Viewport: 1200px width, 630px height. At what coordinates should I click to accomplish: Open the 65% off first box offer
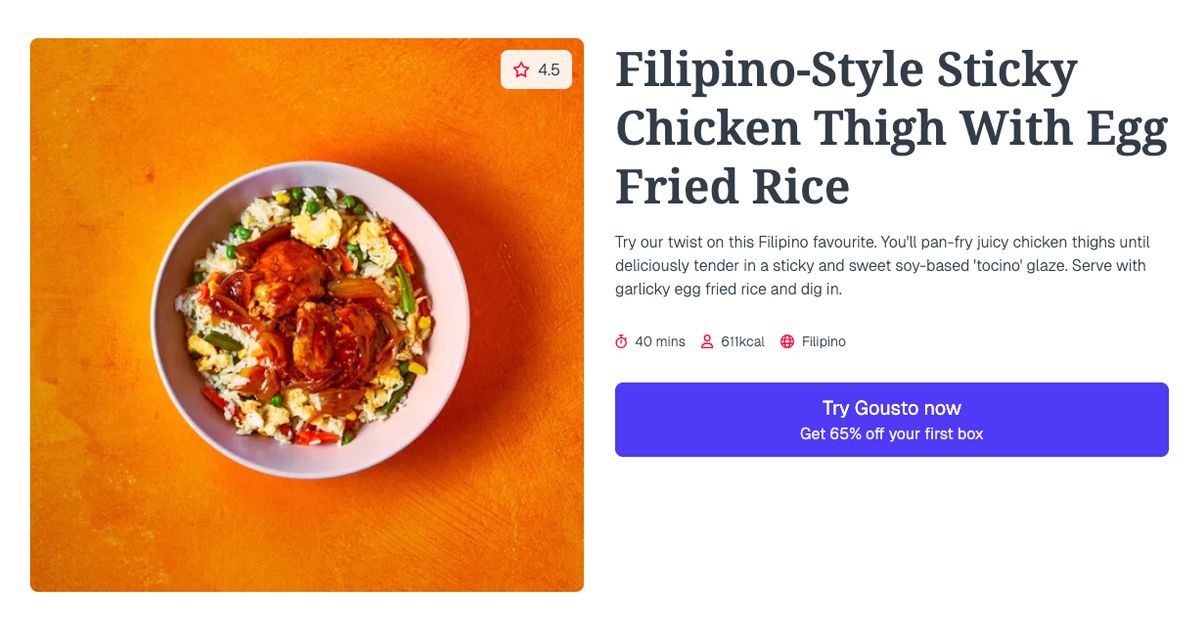(891, 433)
